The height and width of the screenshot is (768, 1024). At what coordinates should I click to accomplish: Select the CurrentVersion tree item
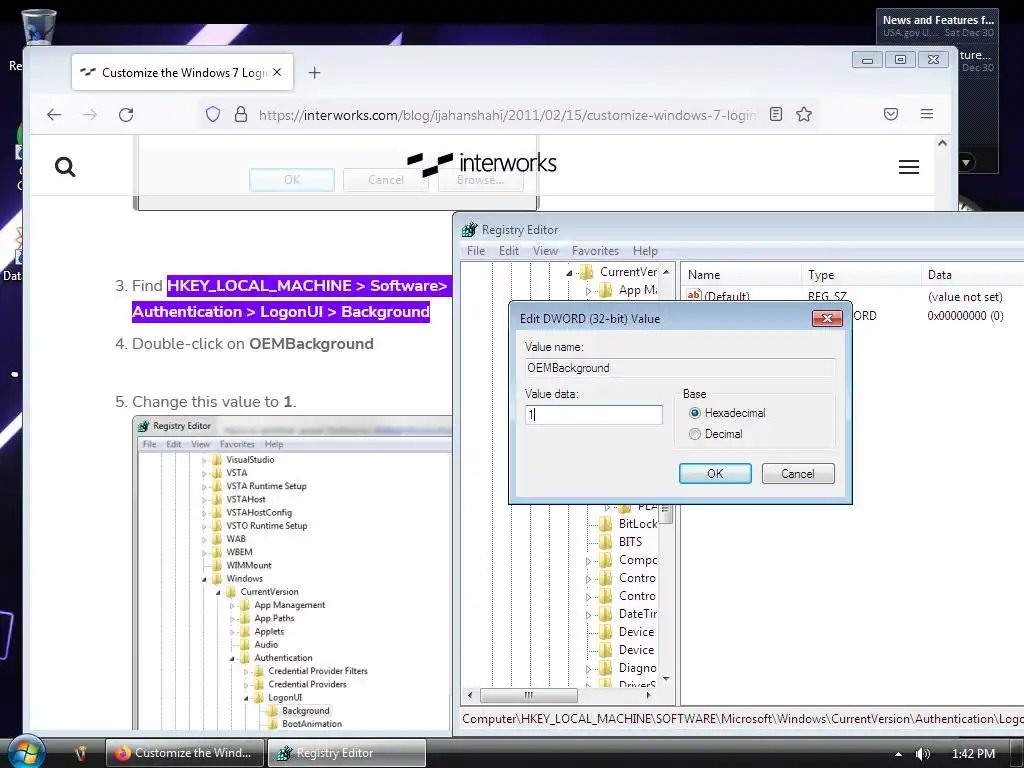coord(628,272)
